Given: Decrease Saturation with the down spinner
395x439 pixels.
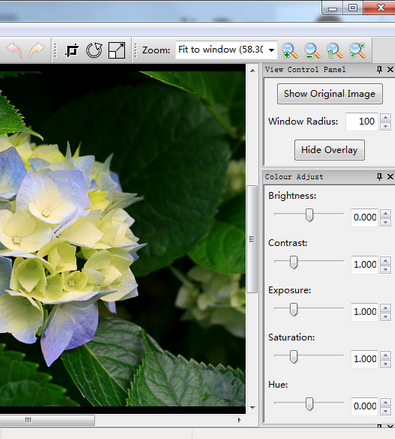Looking at the screenshot, I should pos(386,364).
